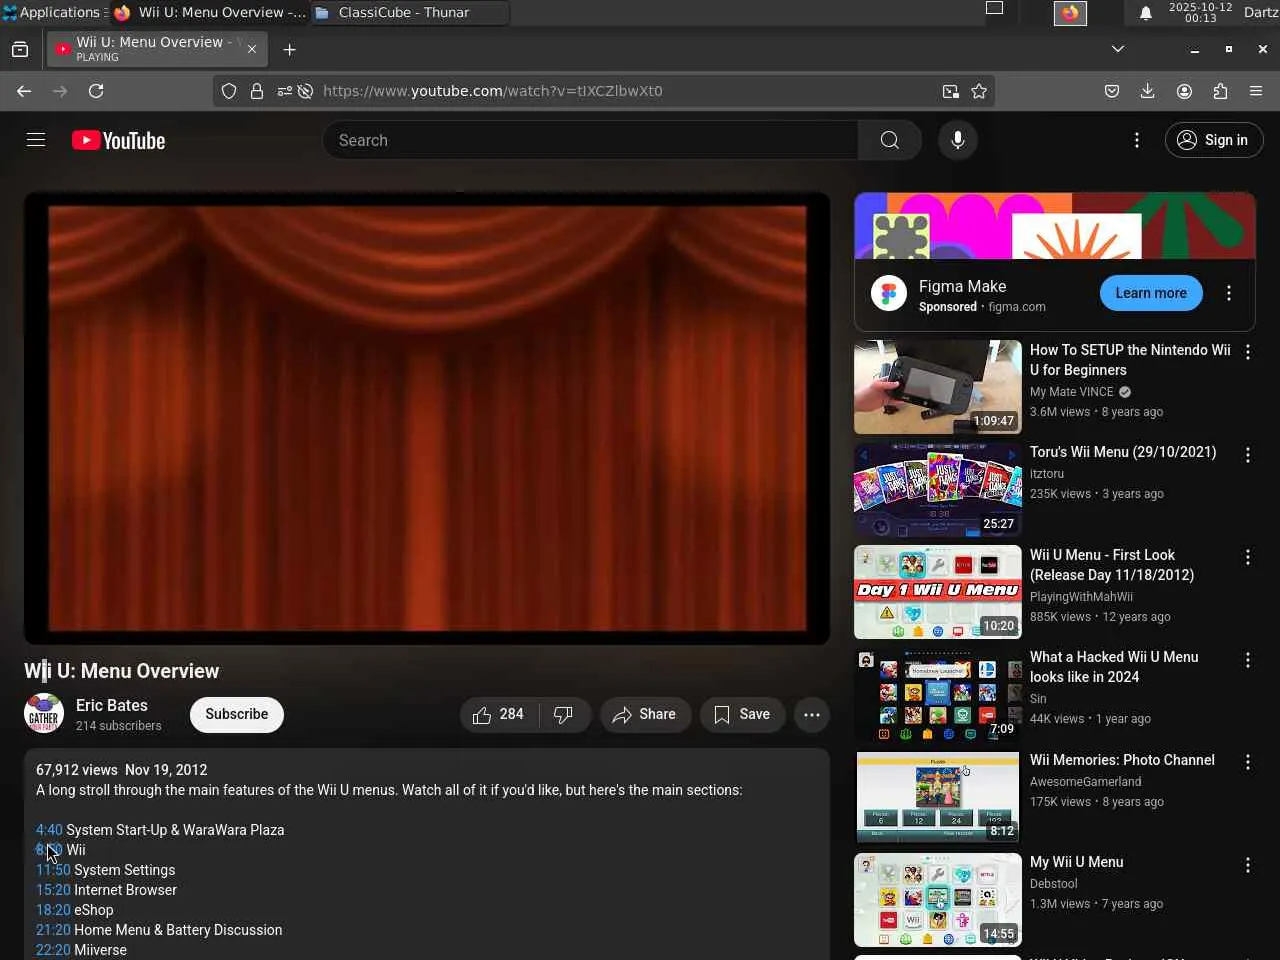Go to YouTube home via the logo
This screenshot has height=960, width=1280.
[118, 141]
